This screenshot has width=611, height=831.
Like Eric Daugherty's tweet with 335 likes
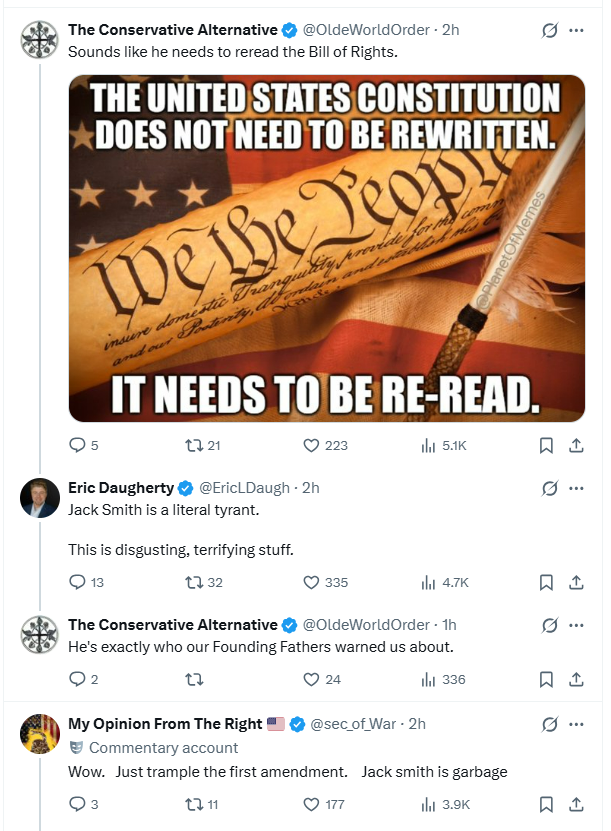[325, 582]
